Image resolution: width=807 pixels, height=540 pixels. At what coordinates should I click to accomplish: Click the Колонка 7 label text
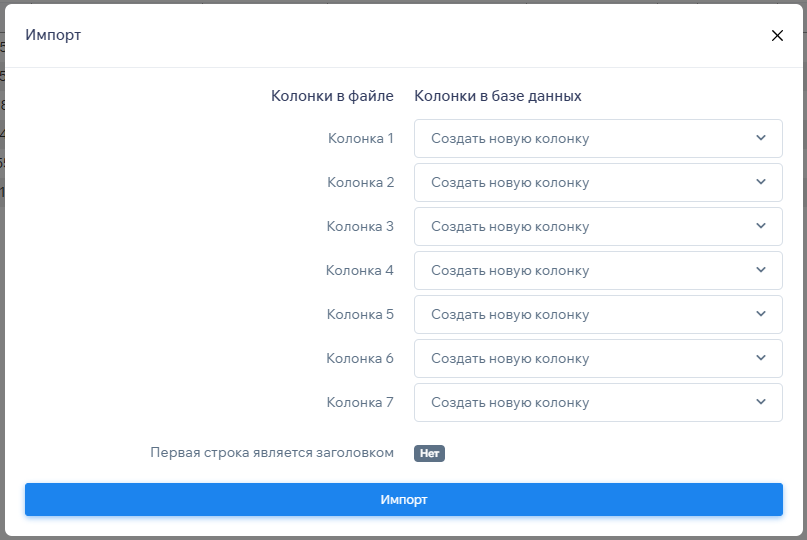click(360, 402)
